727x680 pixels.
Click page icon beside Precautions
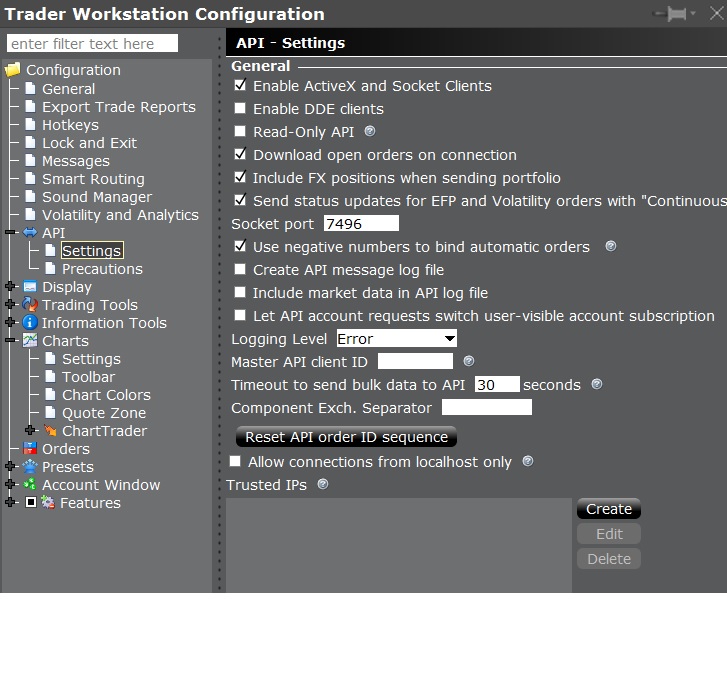tap(51, 268)
